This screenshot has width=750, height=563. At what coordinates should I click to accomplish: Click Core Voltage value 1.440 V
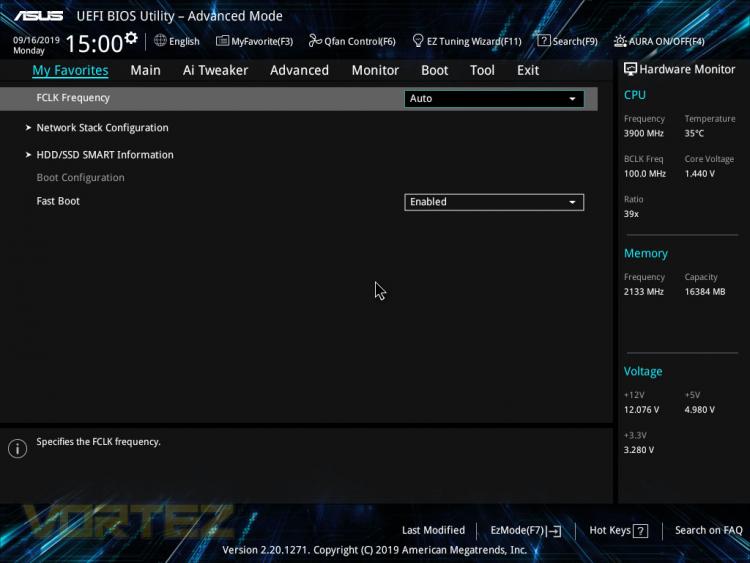(699, 174)
